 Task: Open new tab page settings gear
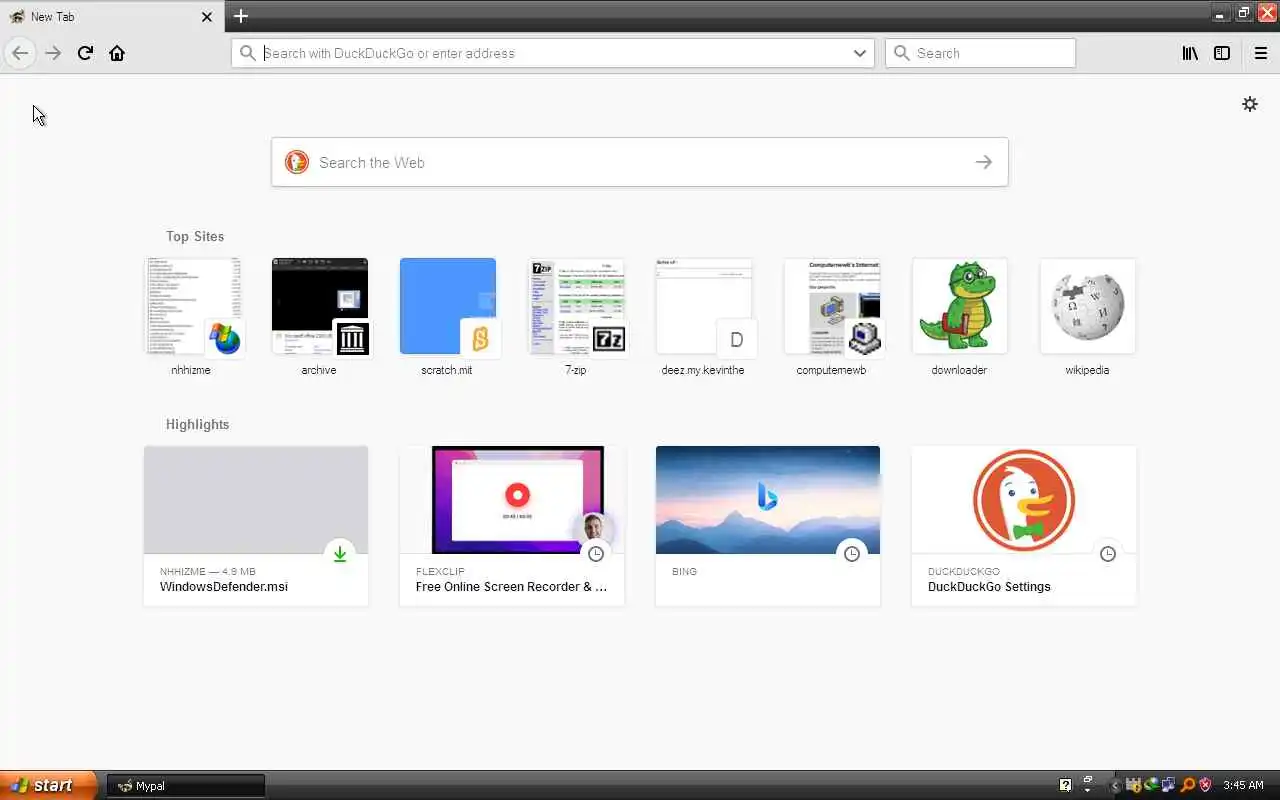coord(1250,104)
